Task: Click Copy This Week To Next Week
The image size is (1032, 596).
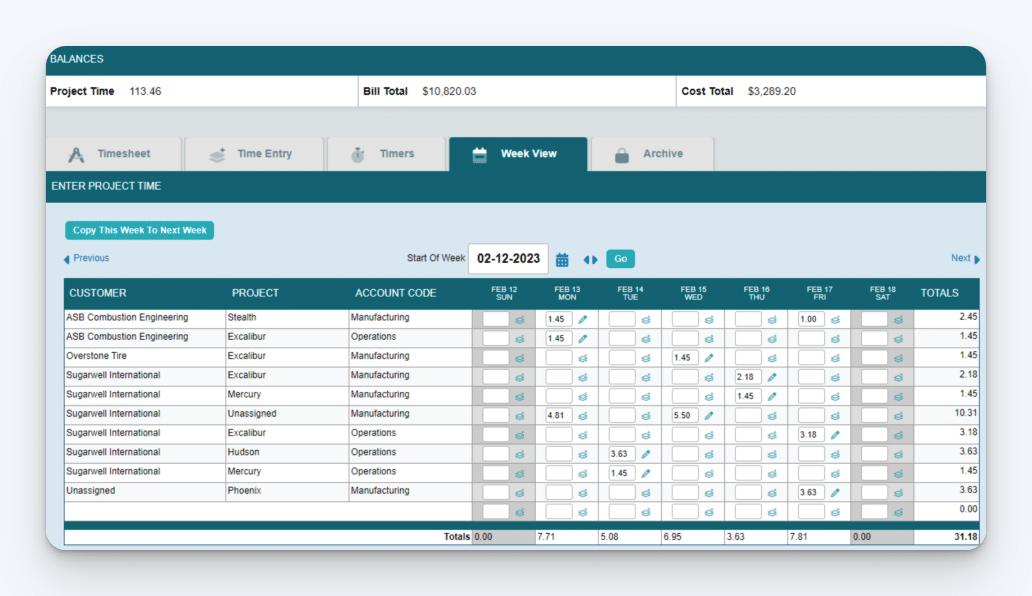Action: pos(138,230)
